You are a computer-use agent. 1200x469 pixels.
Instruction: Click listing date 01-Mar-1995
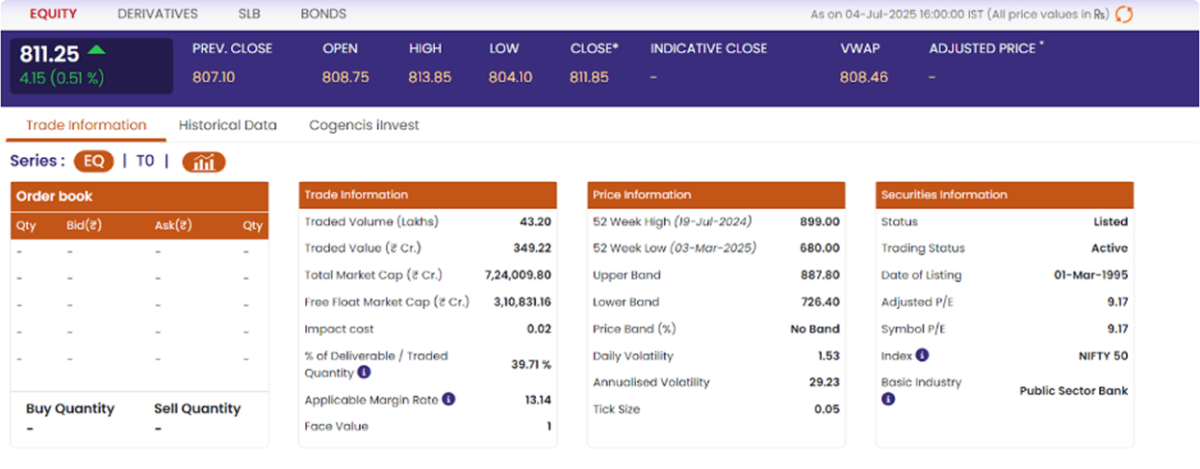pyautogui.click(x=1091, y=275)
